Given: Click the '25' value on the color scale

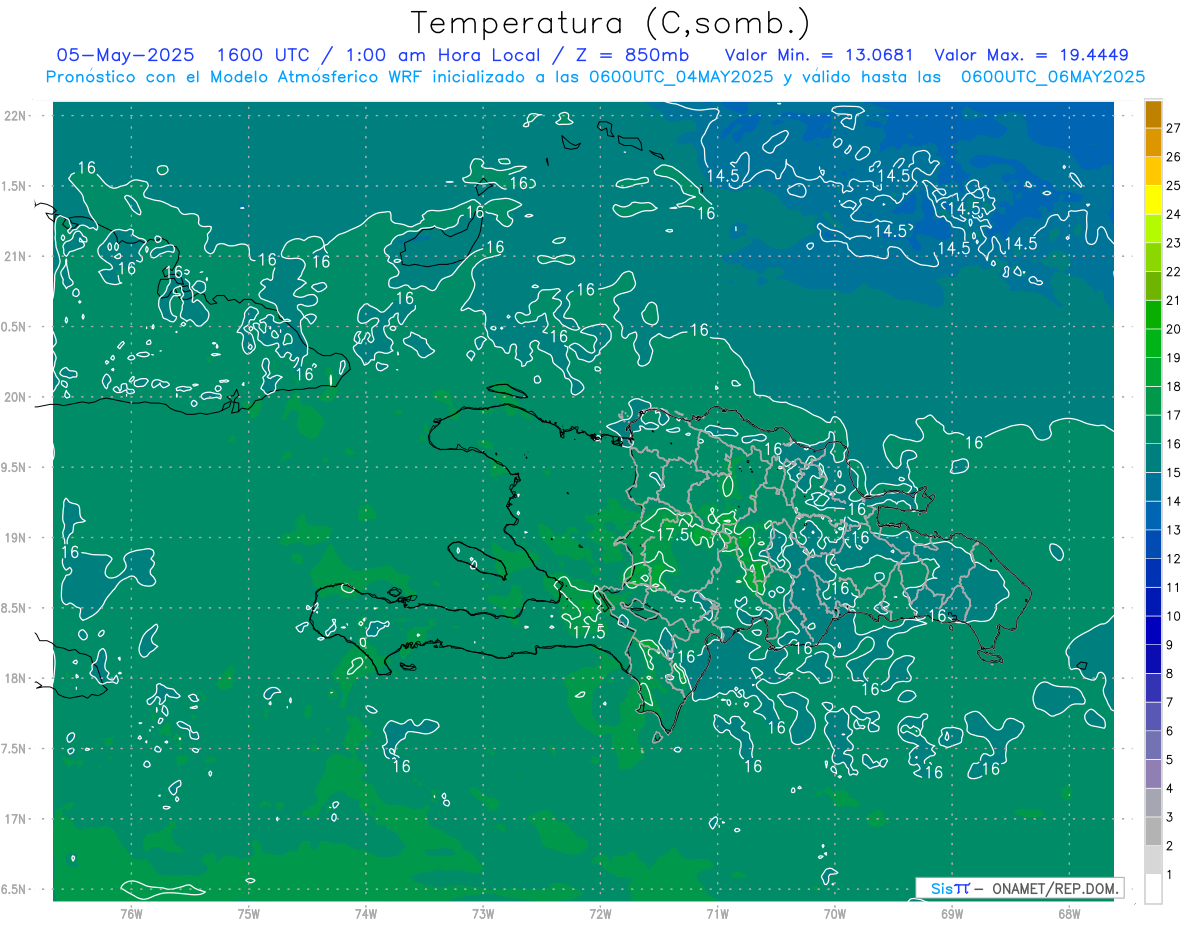Looking at the screenshot, I should click(1174, 185).
